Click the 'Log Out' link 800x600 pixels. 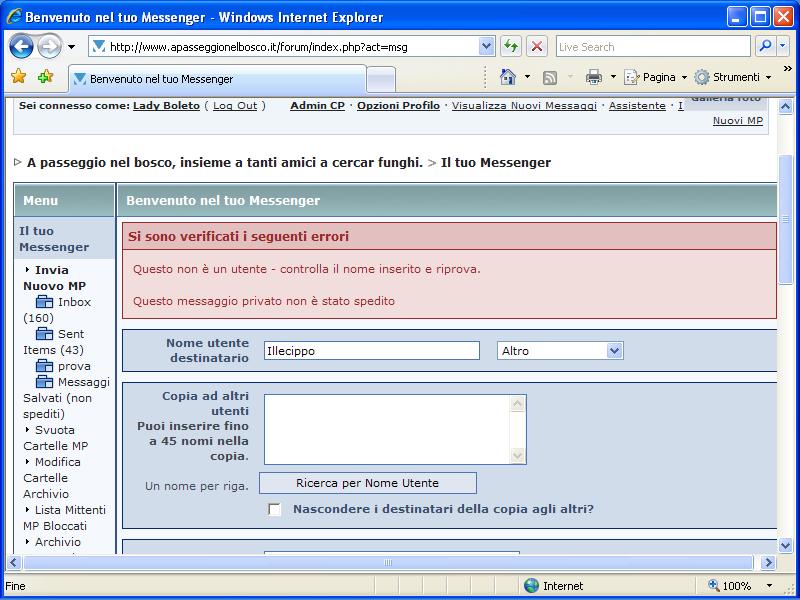coord(235,106)
